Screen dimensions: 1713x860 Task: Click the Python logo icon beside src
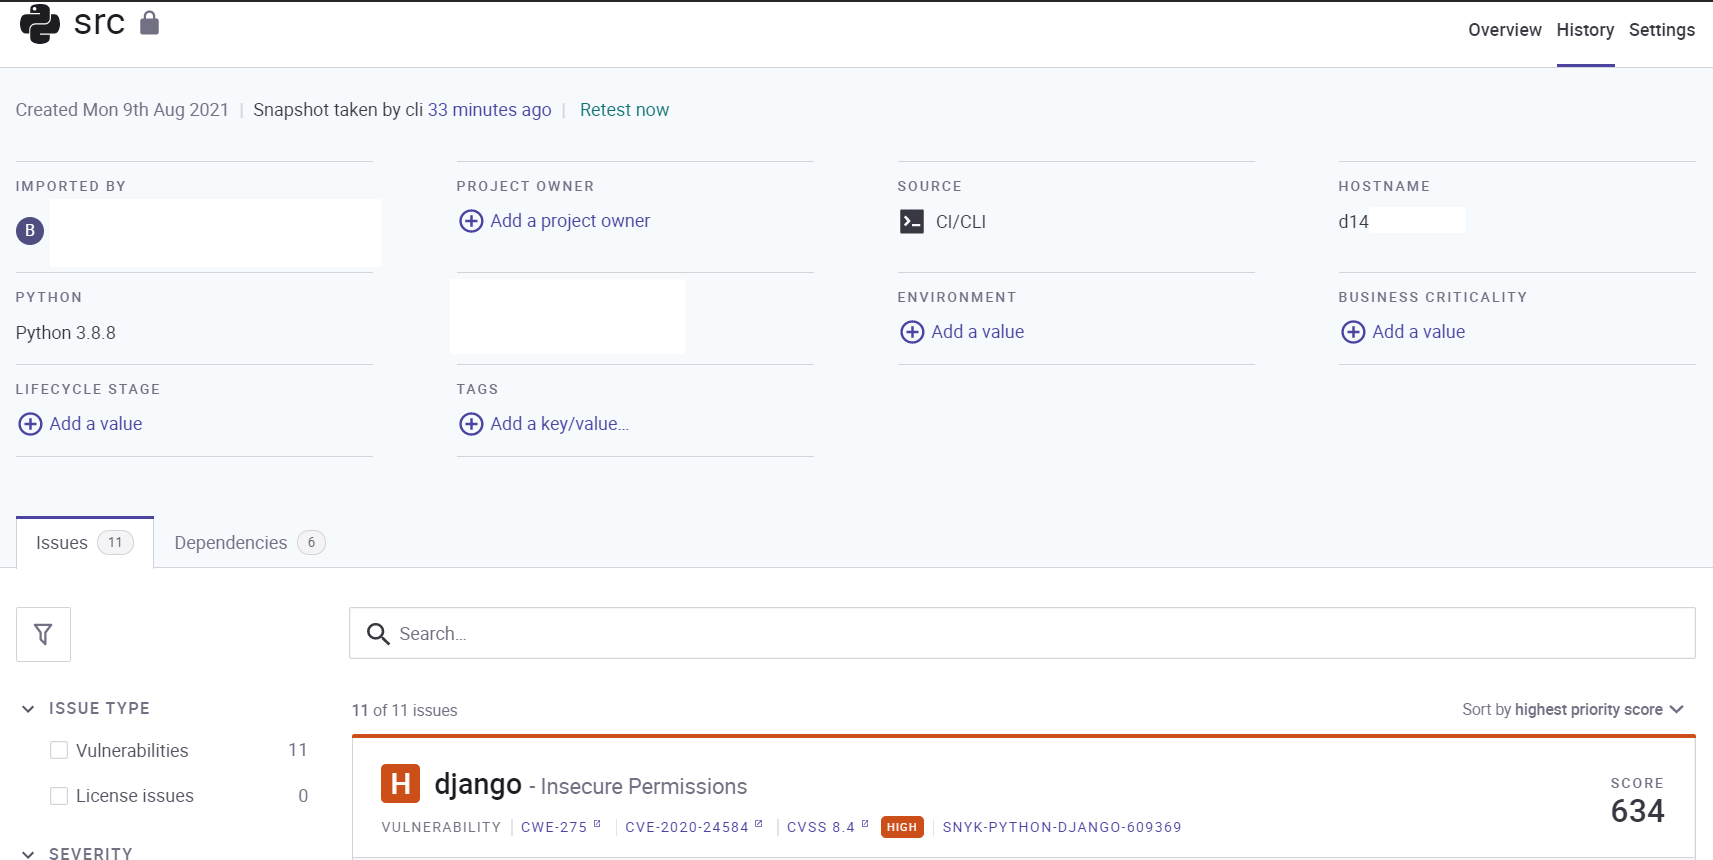pos(40,23)
